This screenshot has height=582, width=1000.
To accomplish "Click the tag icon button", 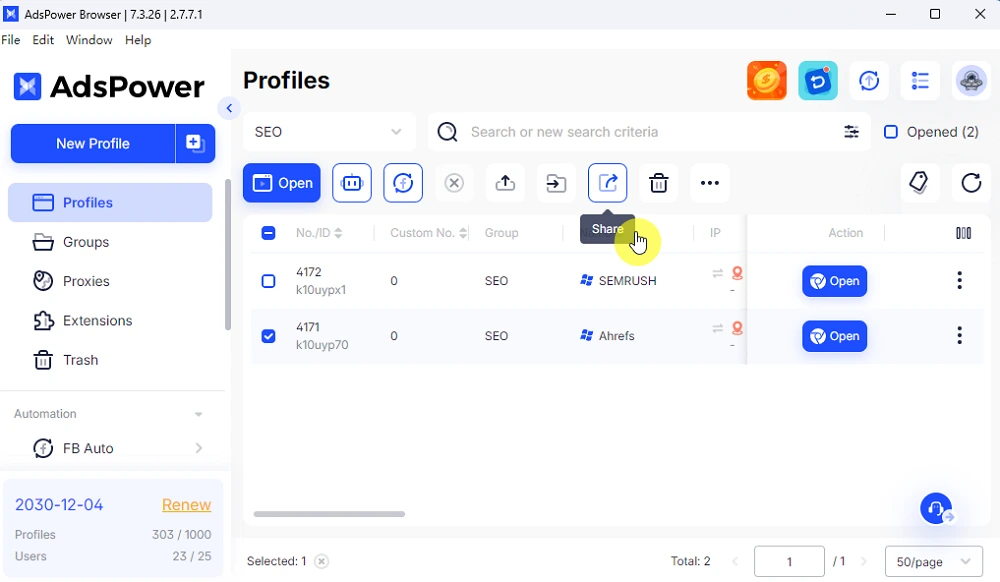I will [919, 183].
